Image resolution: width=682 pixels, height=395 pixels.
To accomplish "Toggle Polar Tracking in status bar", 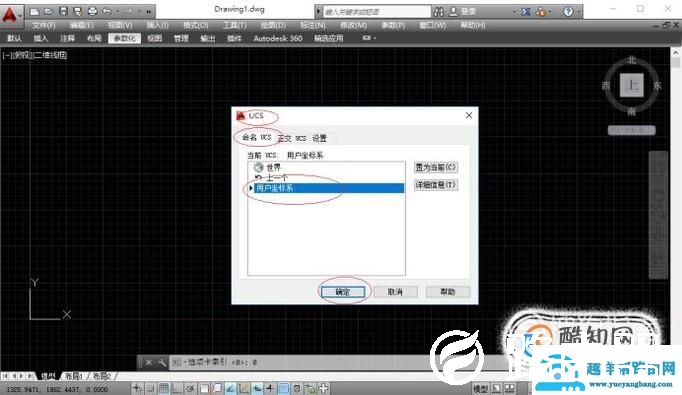I will click(x=190, y=388).
